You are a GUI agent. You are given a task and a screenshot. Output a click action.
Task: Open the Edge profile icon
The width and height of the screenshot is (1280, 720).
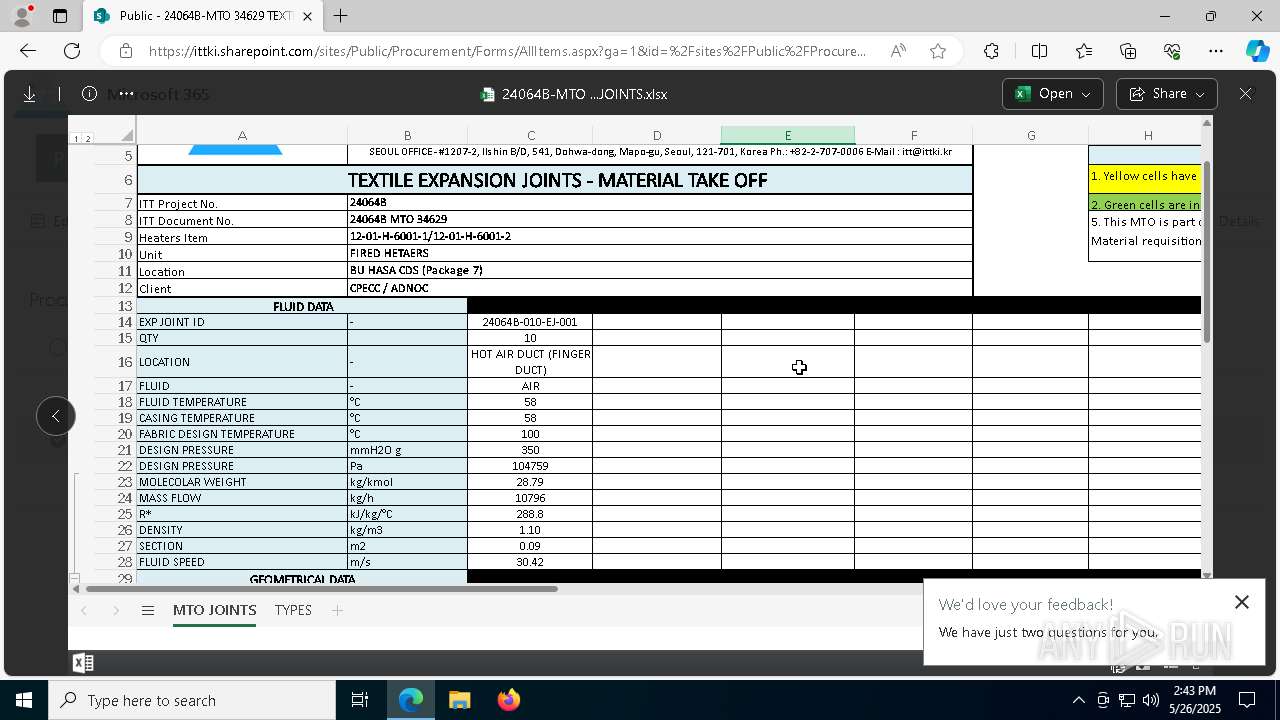tap(22, 16)
